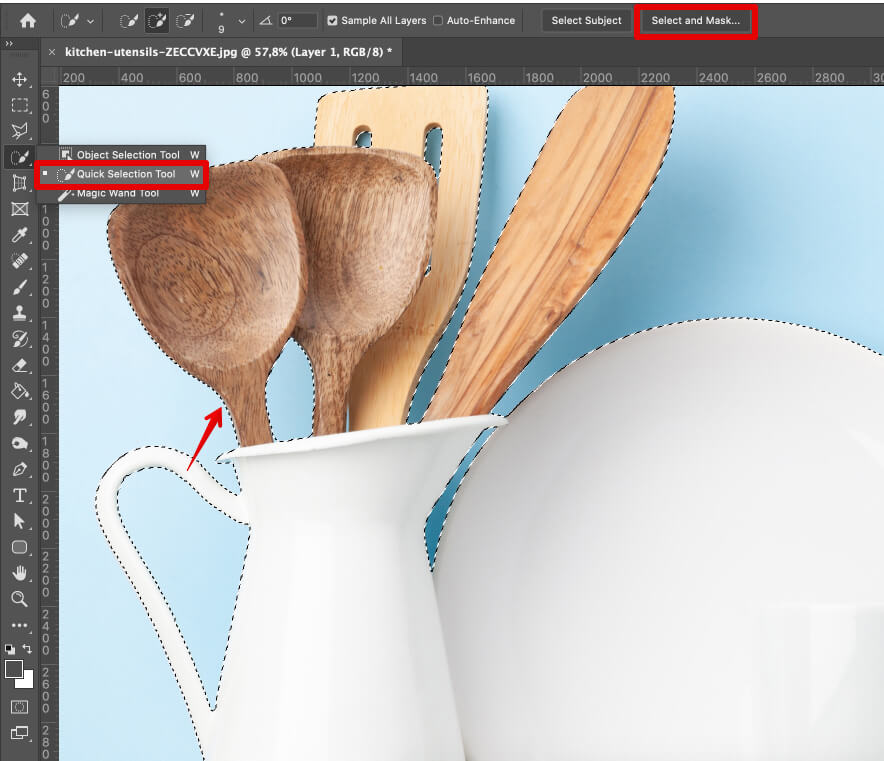
Task: Activate the Hand tool
Action: pyautogui.click(x=21, y=574)
